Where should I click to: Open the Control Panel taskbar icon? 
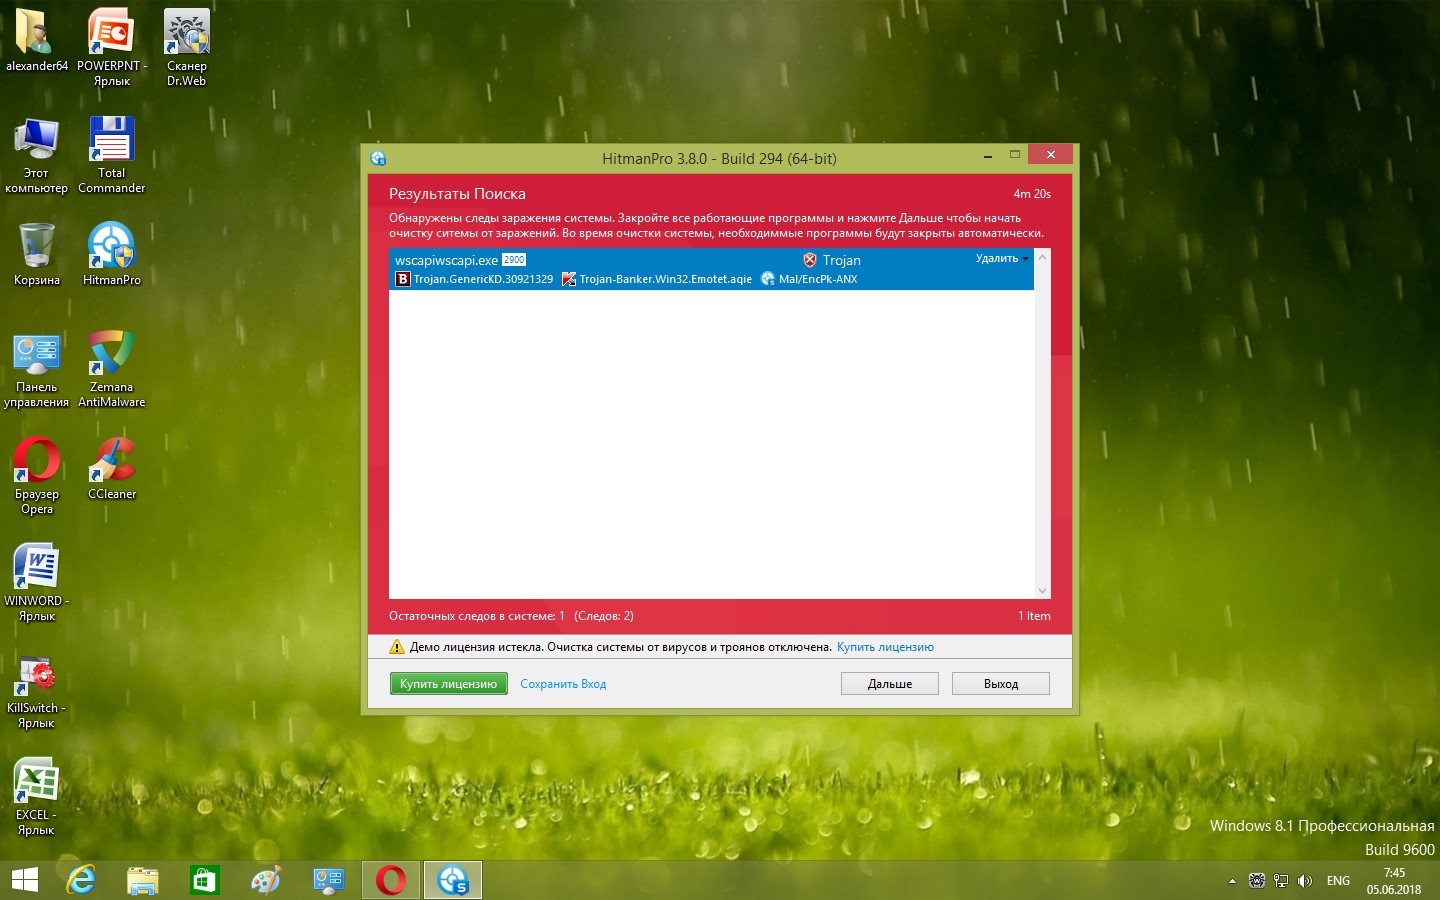pyautogui.click(x=328, y=880)
